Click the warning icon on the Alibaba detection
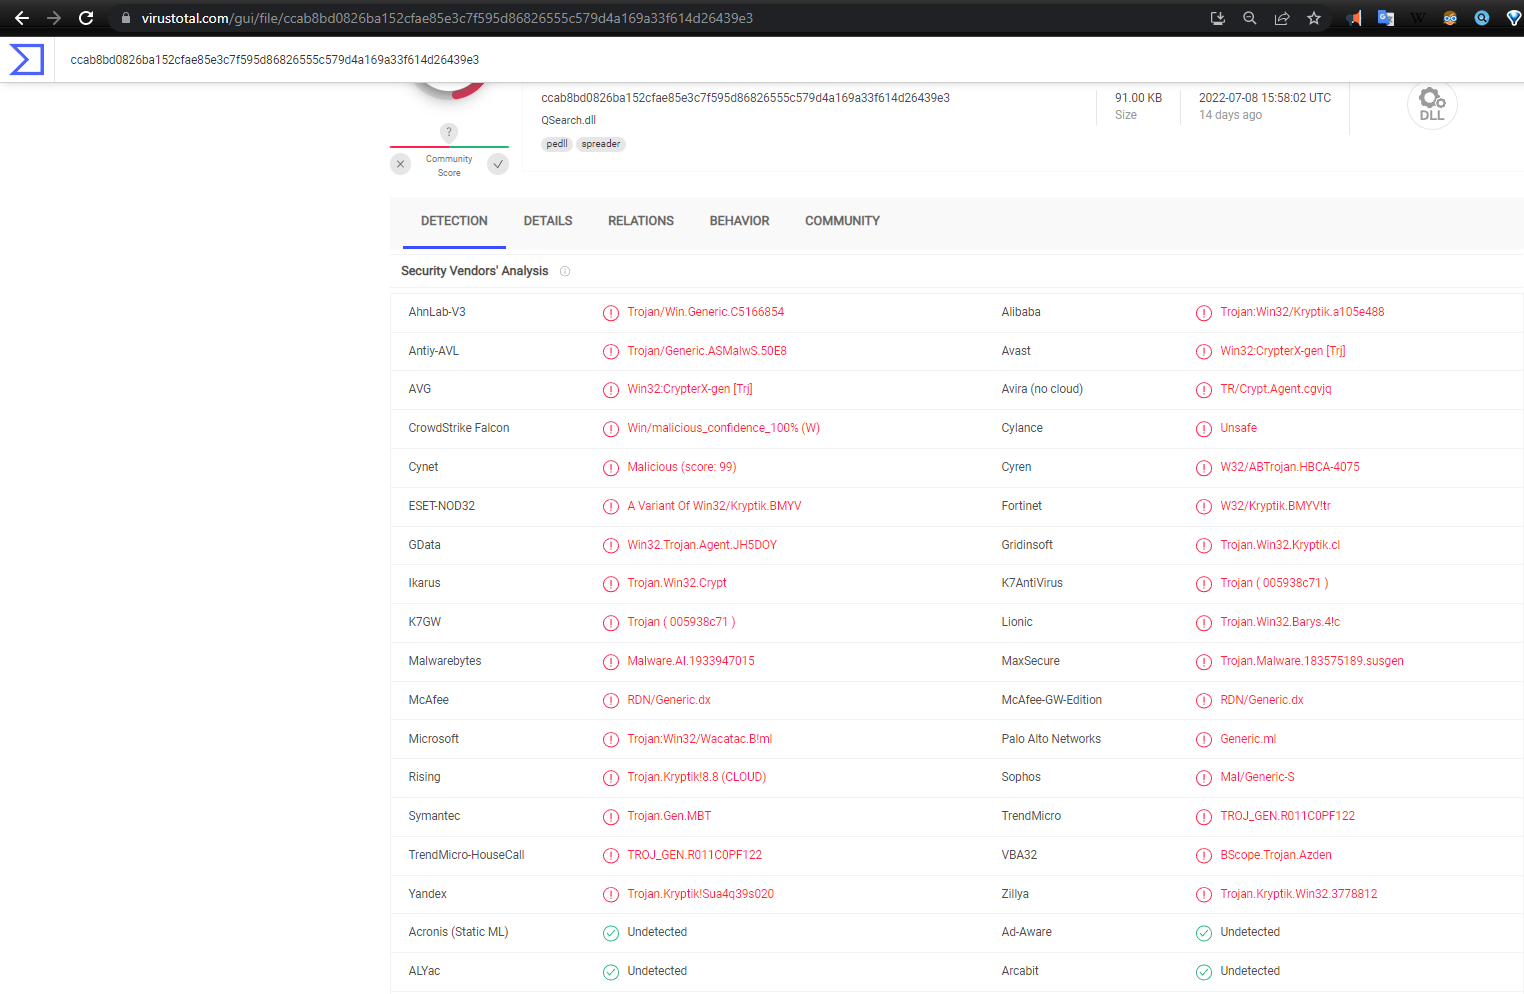The image size is (1524, 994). (1204, 313)
